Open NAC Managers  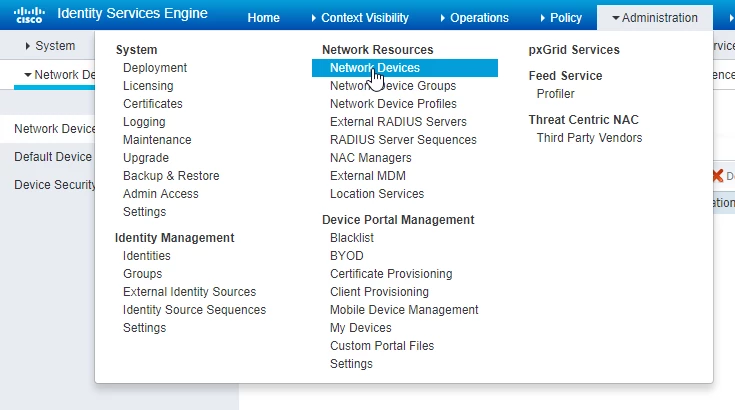370,158
